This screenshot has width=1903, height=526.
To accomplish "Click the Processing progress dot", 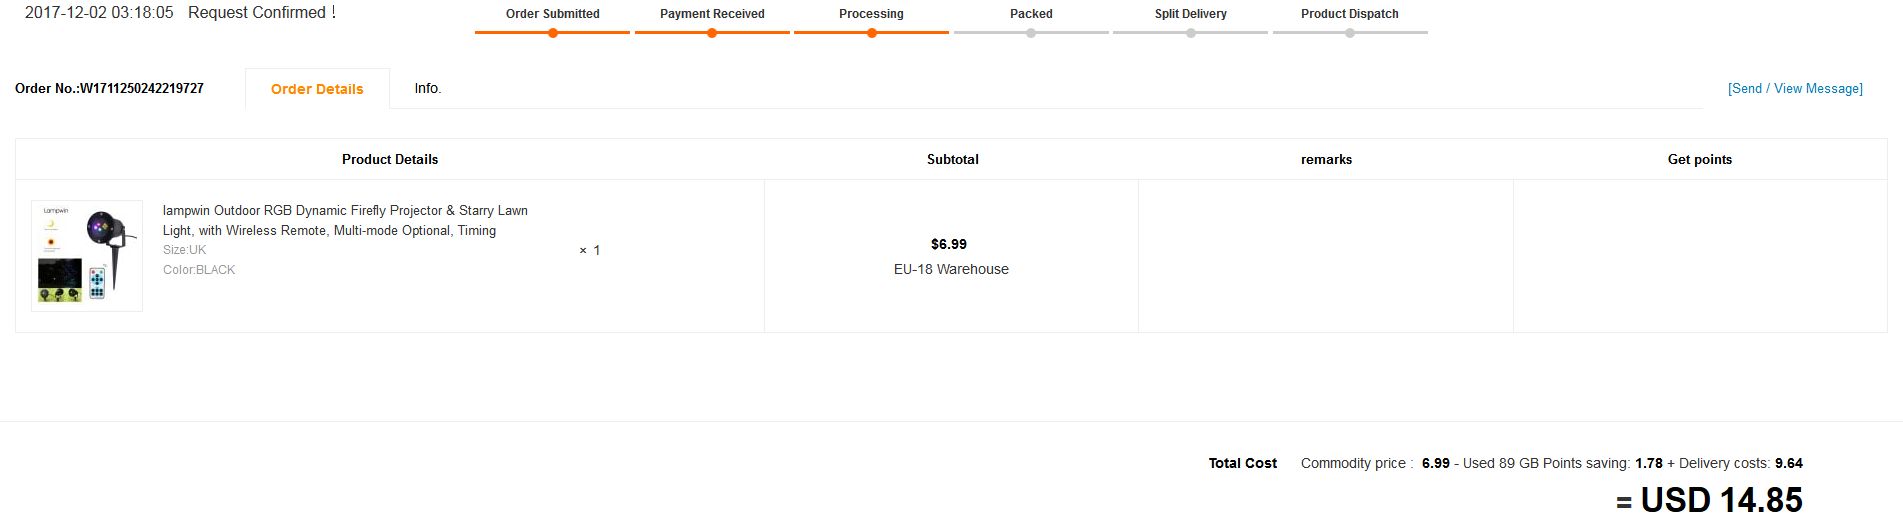I will click(x=872, y=33).
